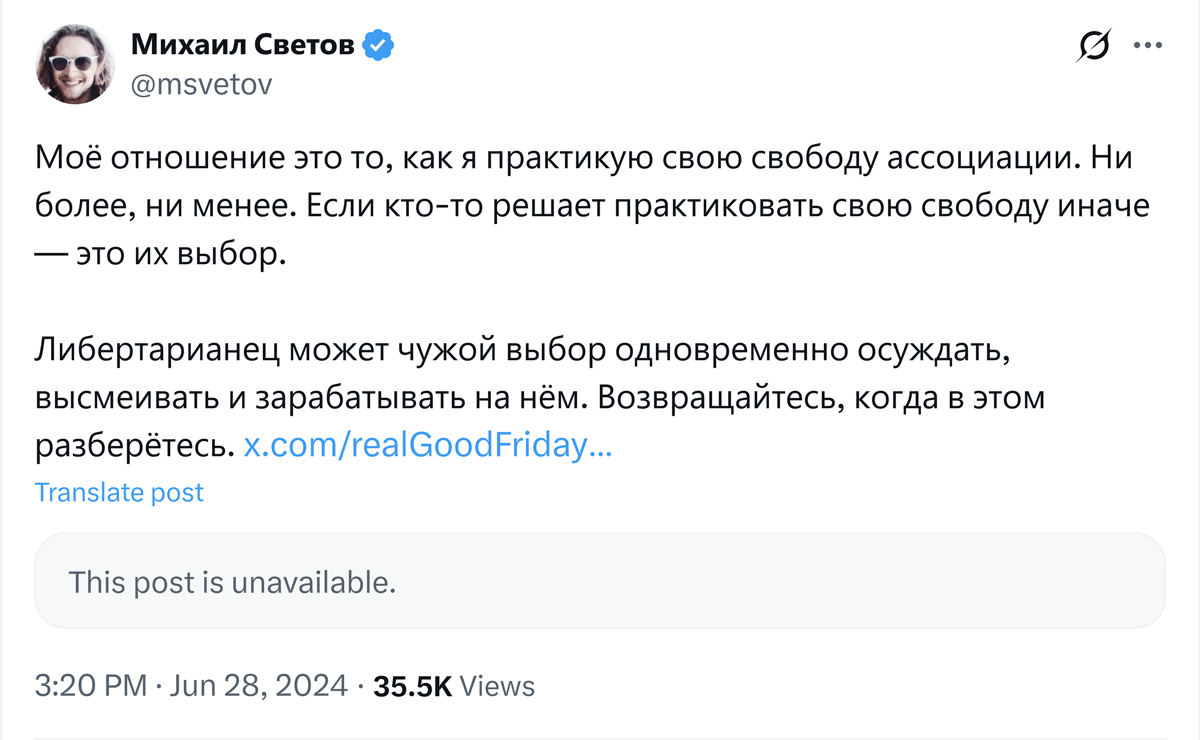Open the three-dot More menu
The width and height of the screenshot is (1200, 740).
[1146, 46]
